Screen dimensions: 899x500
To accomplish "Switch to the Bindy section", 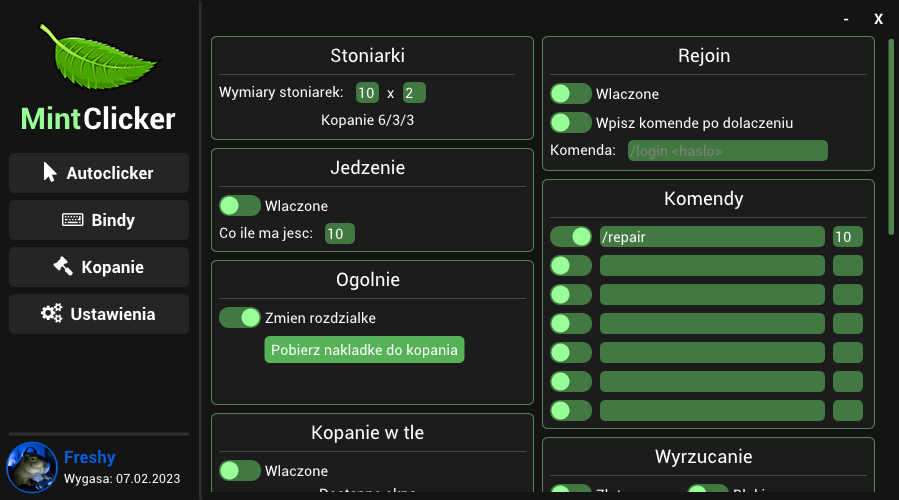I will [x=99, y=220].
